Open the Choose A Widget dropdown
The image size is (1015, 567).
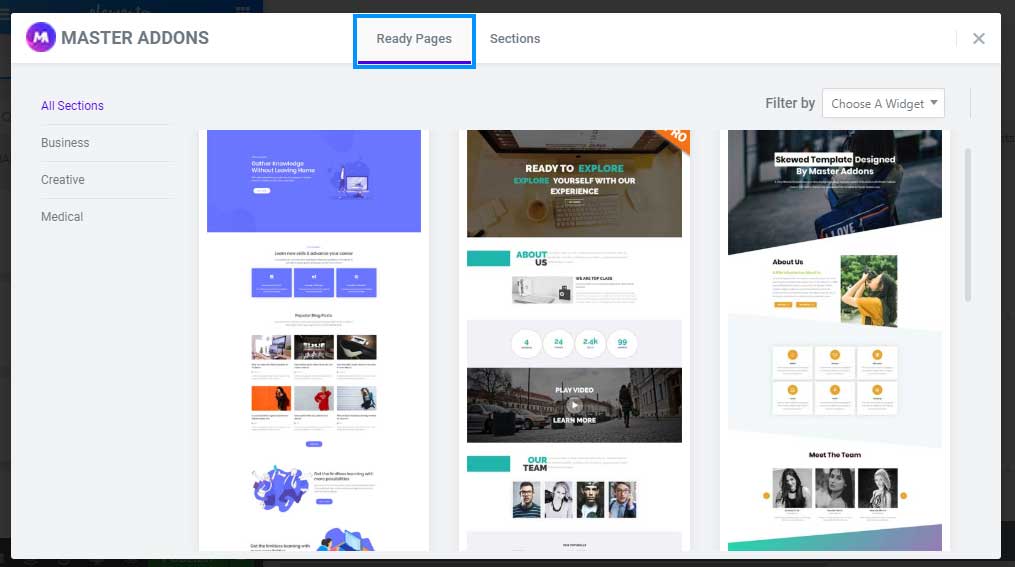click(x=884, y=104)
